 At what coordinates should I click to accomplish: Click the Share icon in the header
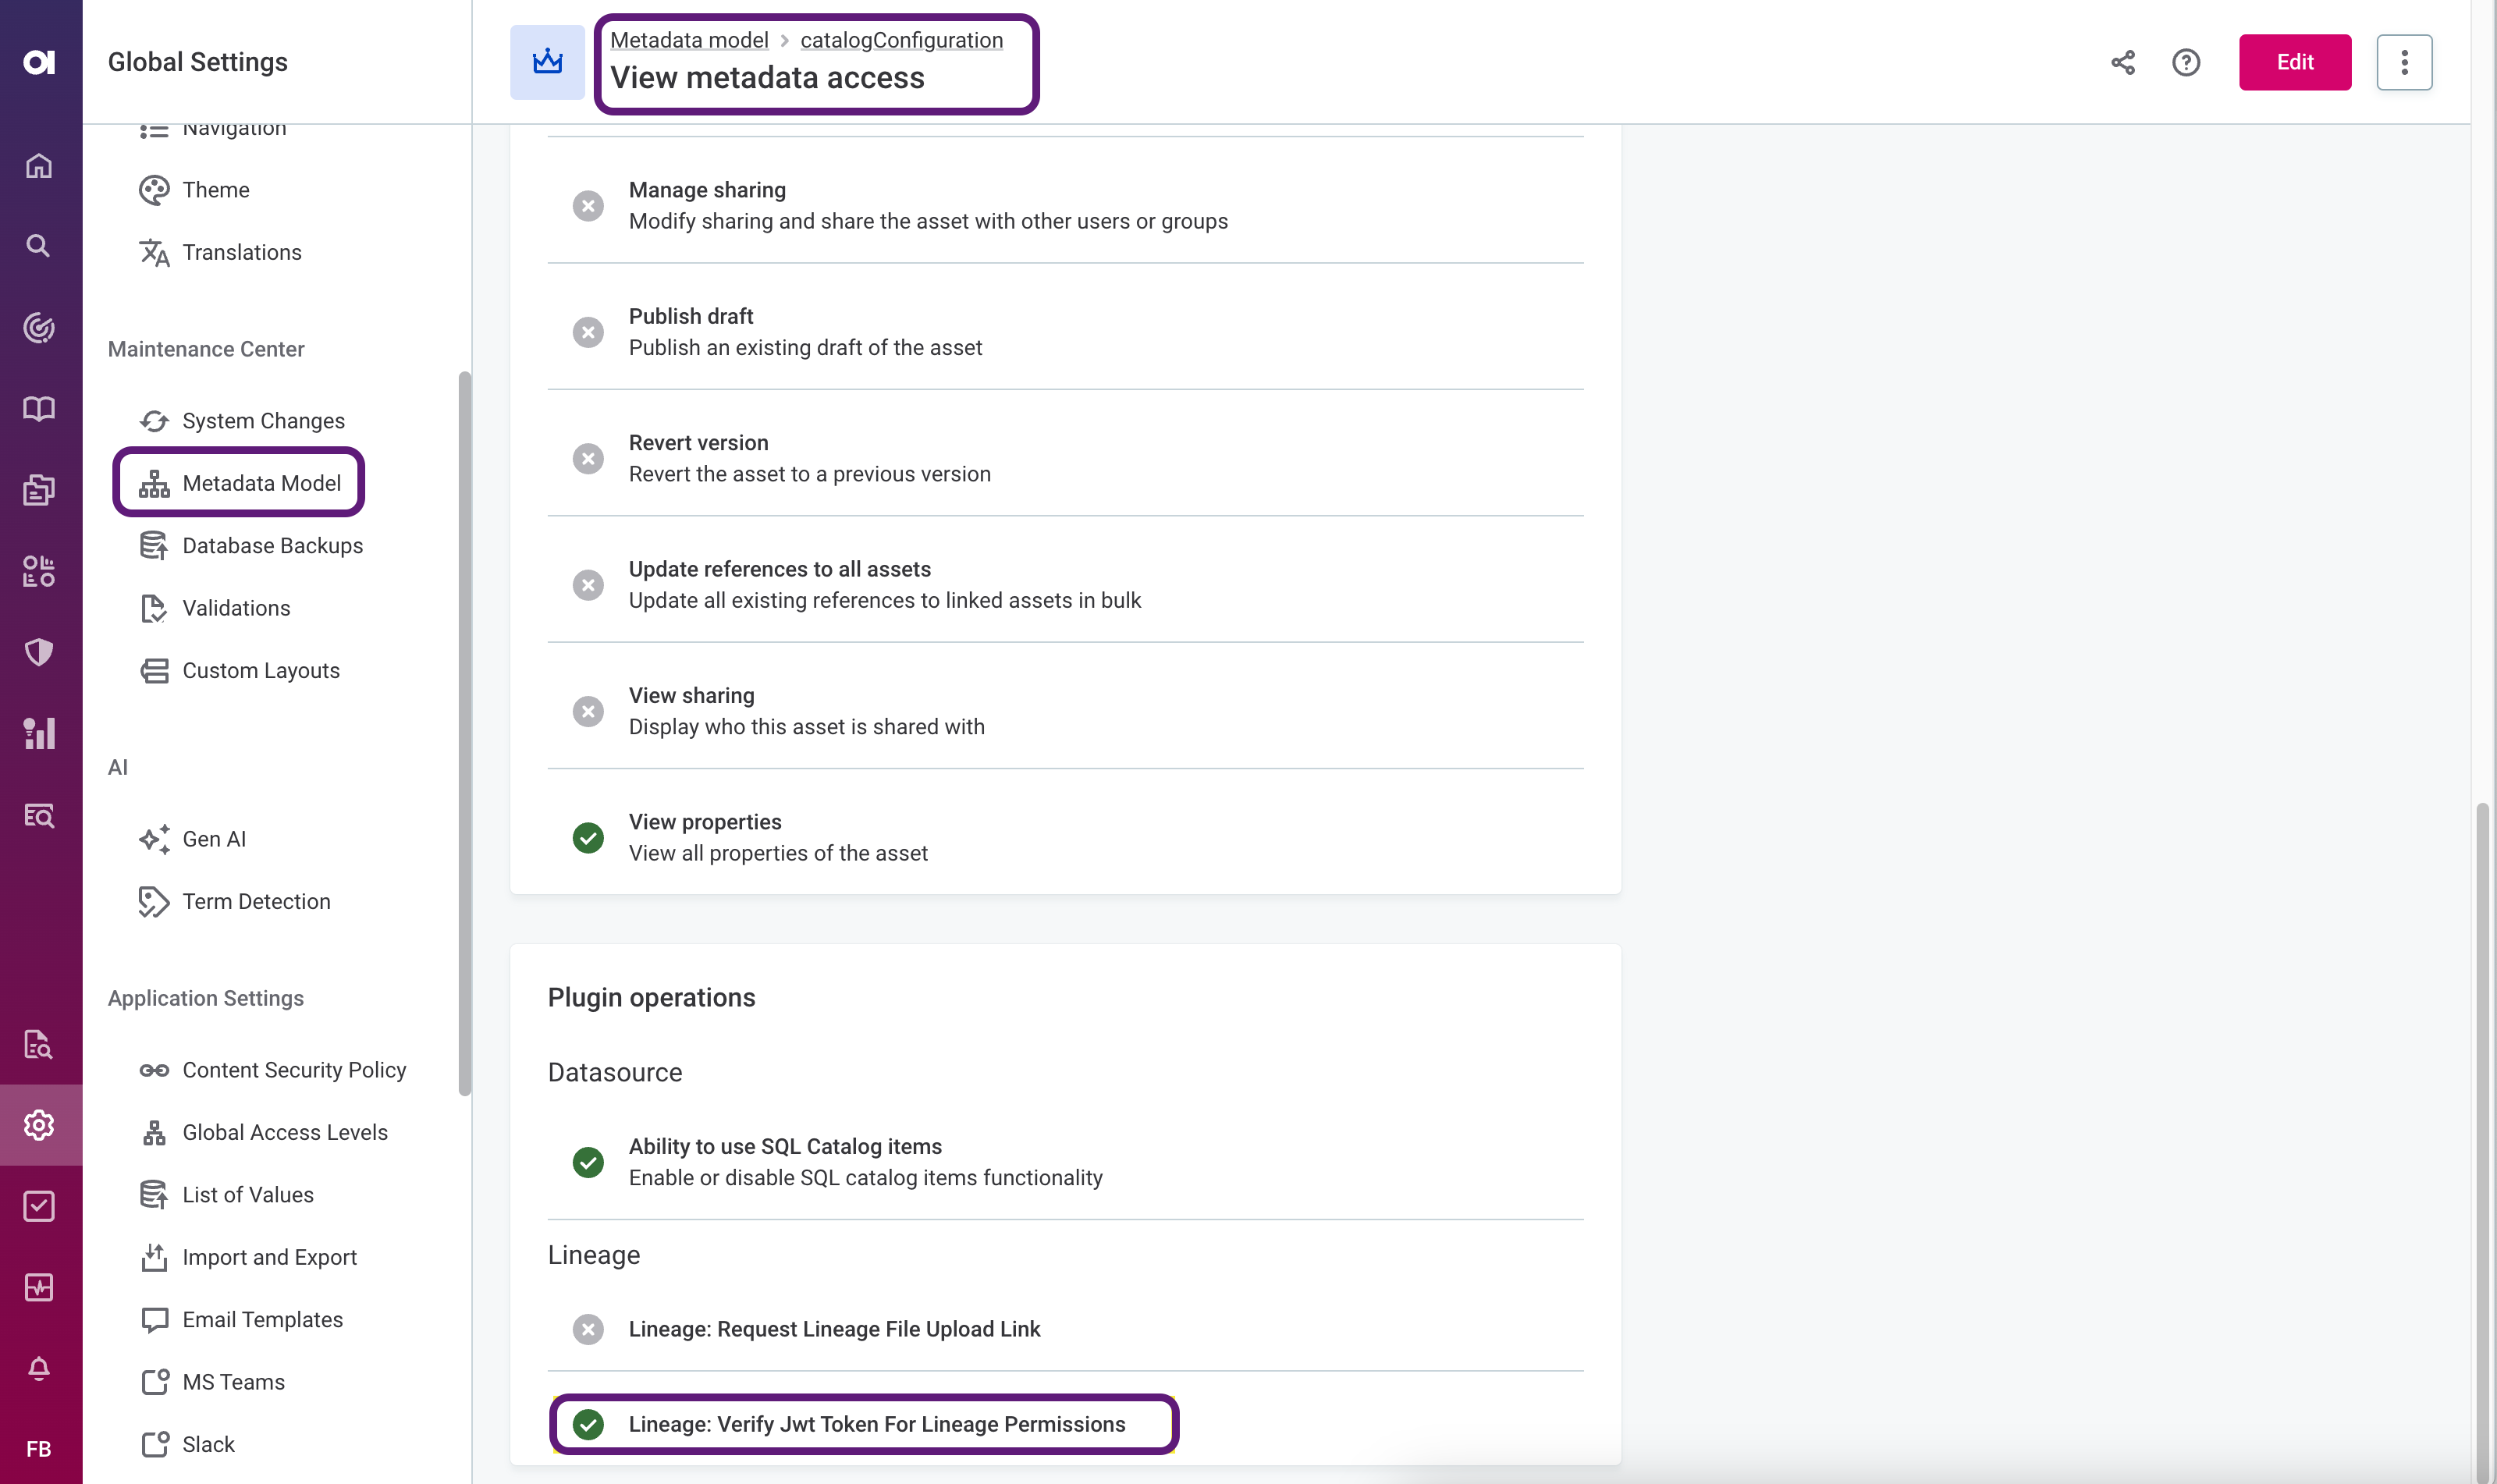tap(2123, 62)
